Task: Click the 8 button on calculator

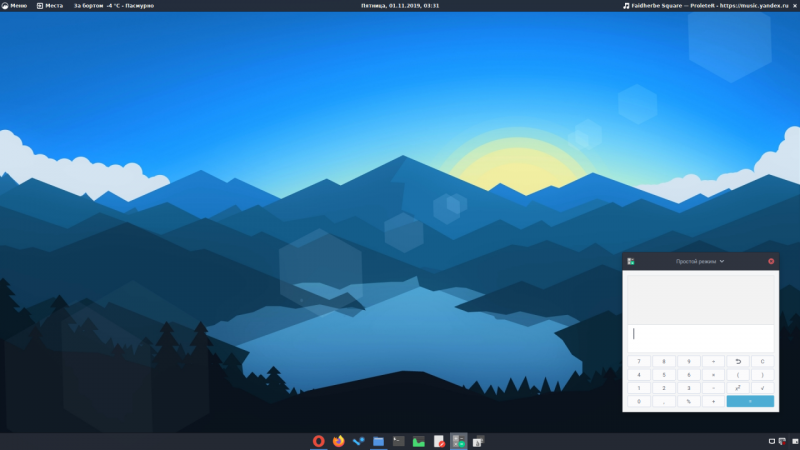Action: coord(664,361)
